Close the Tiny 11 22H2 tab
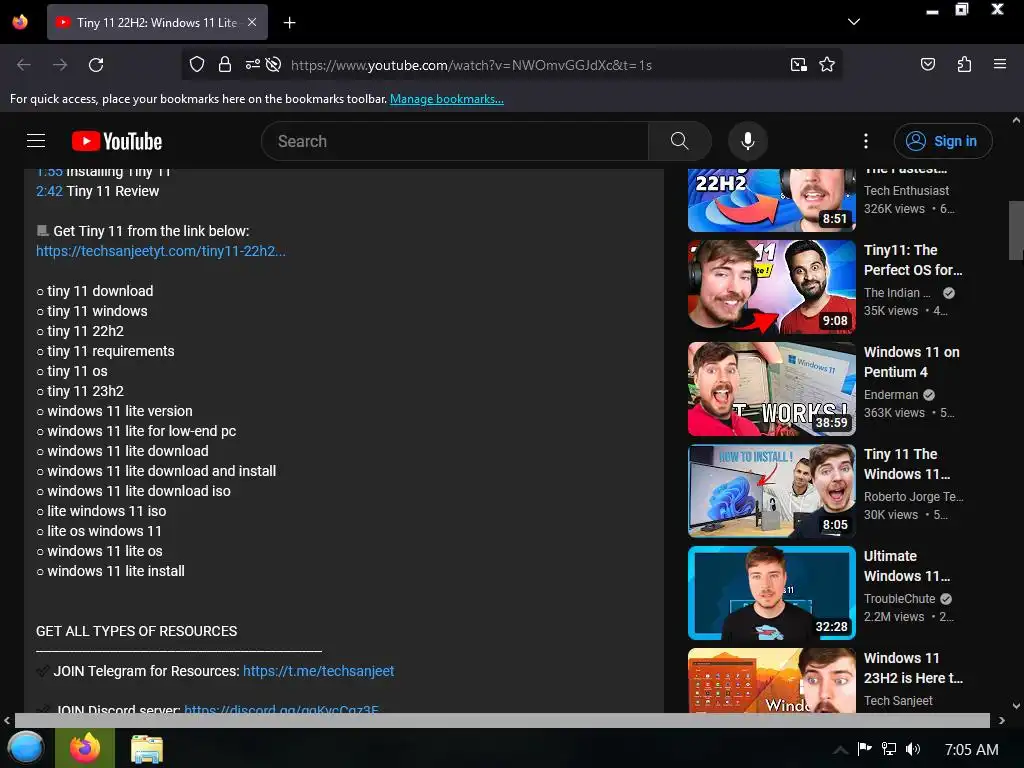Image resolution: width=1024 pixels, height=768 pixels. coord(252,22)
